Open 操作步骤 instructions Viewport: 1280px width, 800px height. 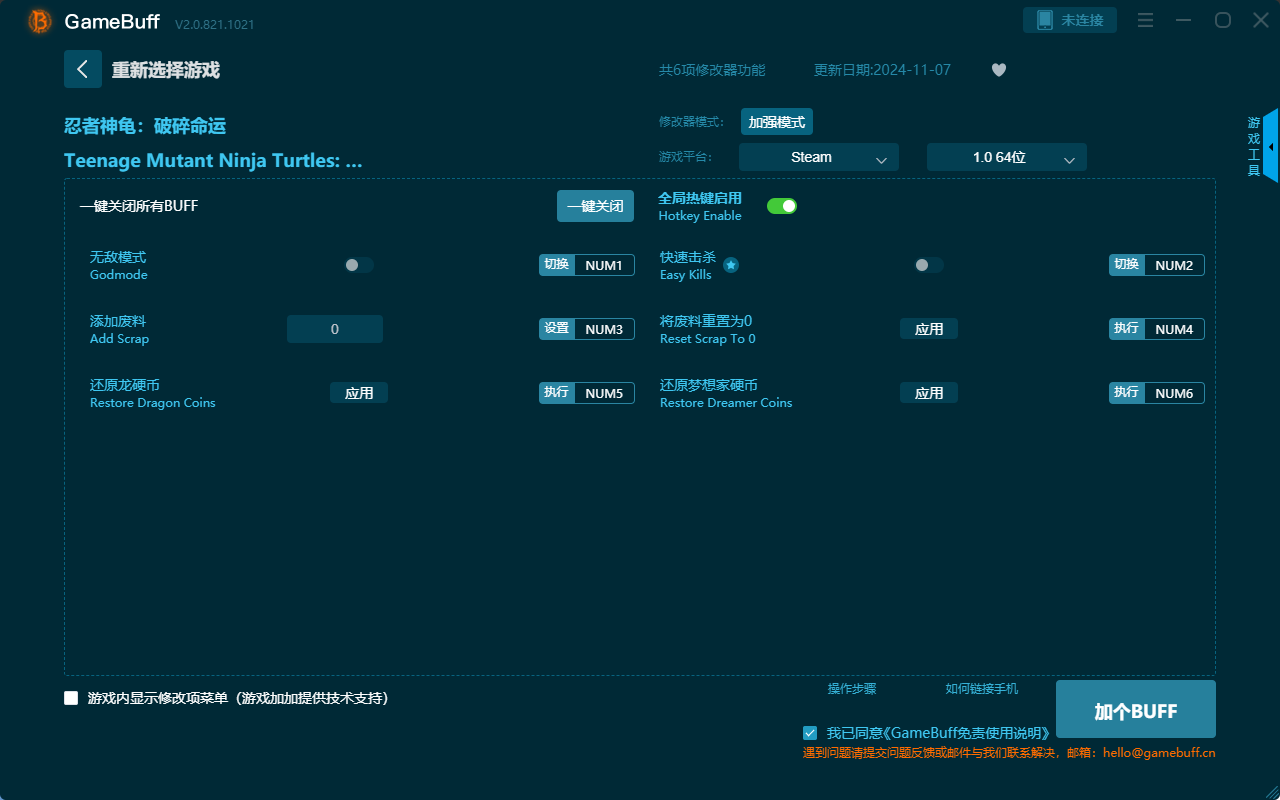pos(851,689)
